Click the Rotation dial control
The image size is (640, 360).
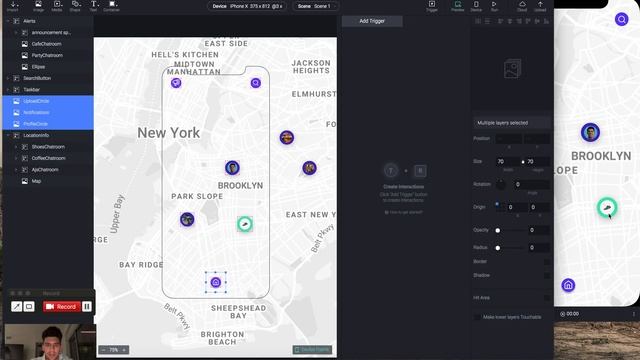(501, 184)
